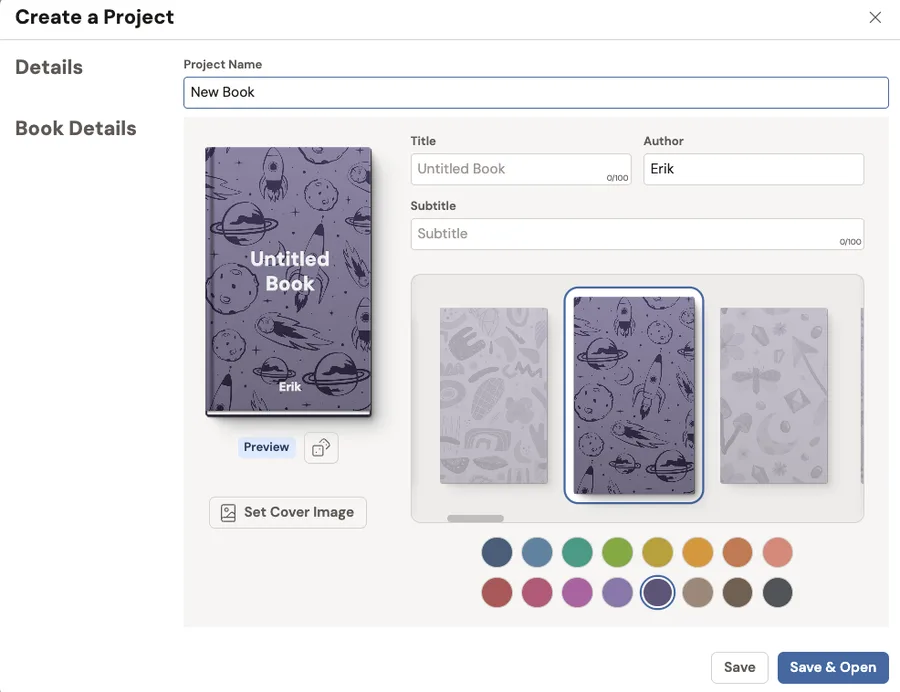Viewport: 900px width, 692px height.
Task: Click the Preview button under the book
Action: (x=266, y=447)
